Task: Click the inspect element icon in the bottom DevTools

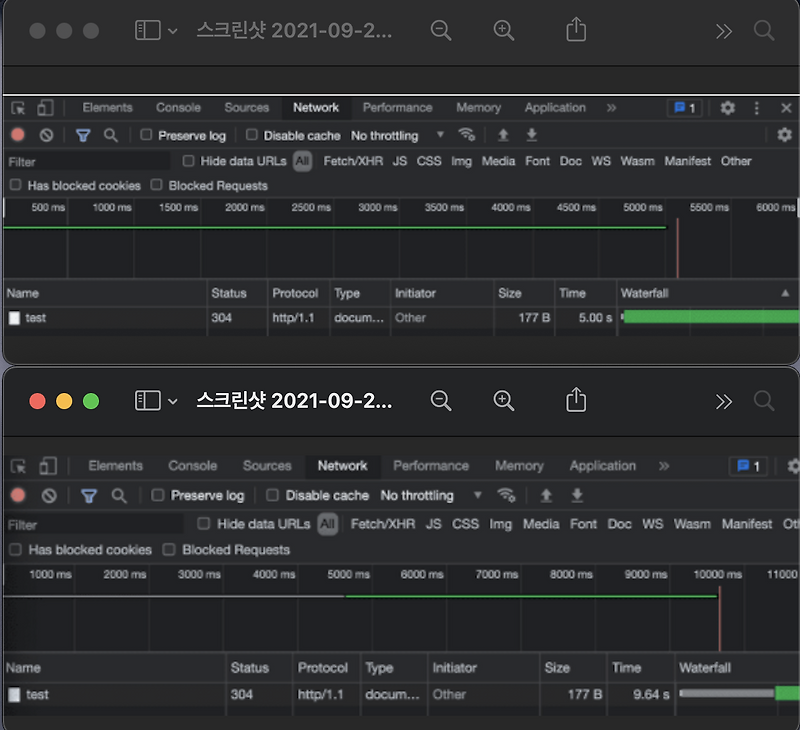Action: (18, 466)
